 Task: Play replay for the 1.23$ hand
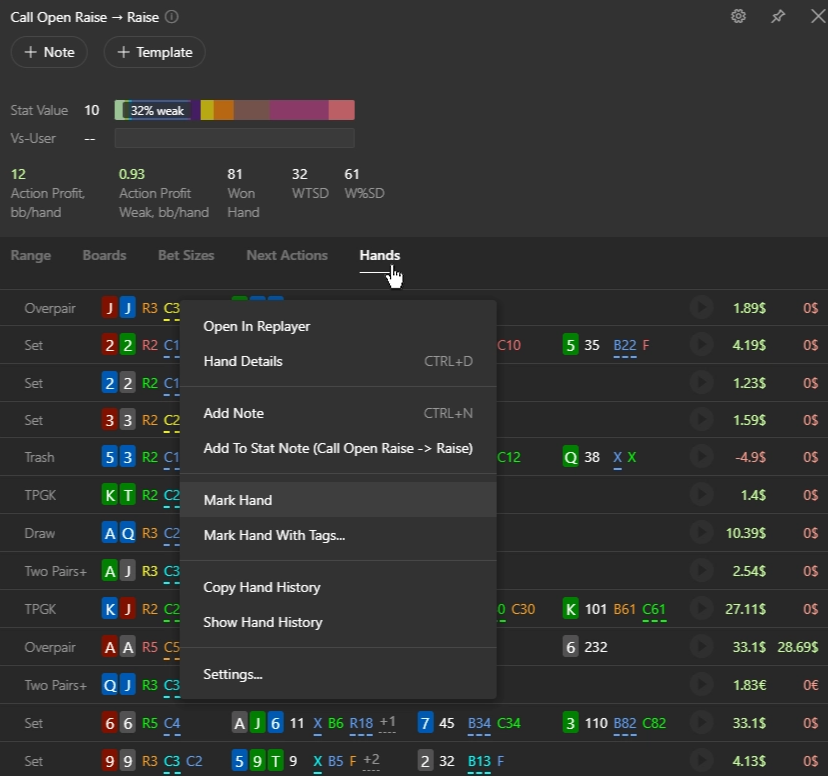(x=701, y=382)
